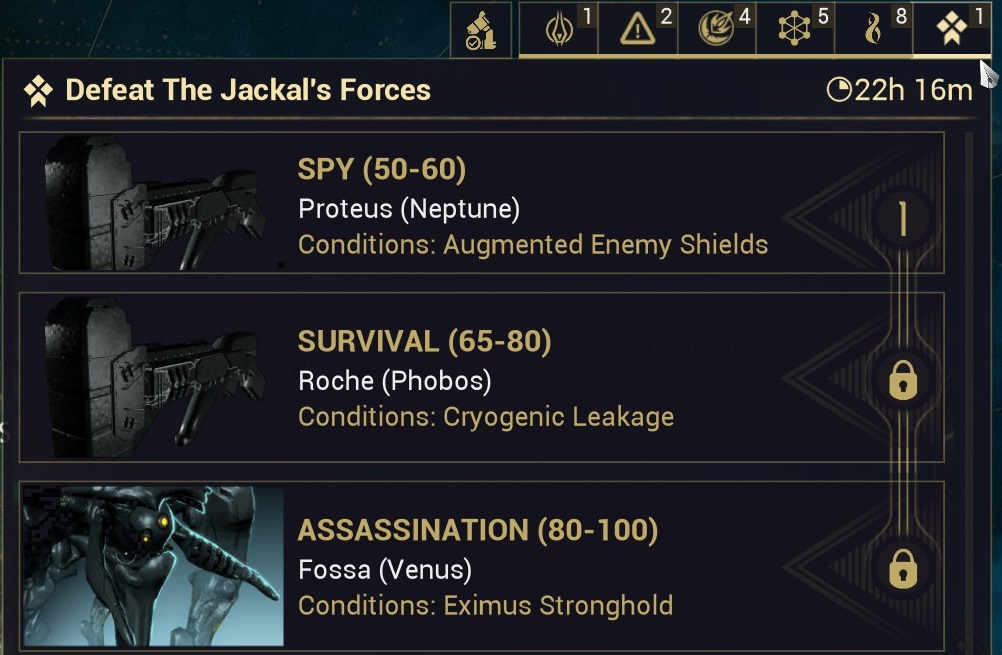Click the padlock on the Survival mission
Image resolution: width=1002 pixels, height=655 pixels.
pos(902,380)
